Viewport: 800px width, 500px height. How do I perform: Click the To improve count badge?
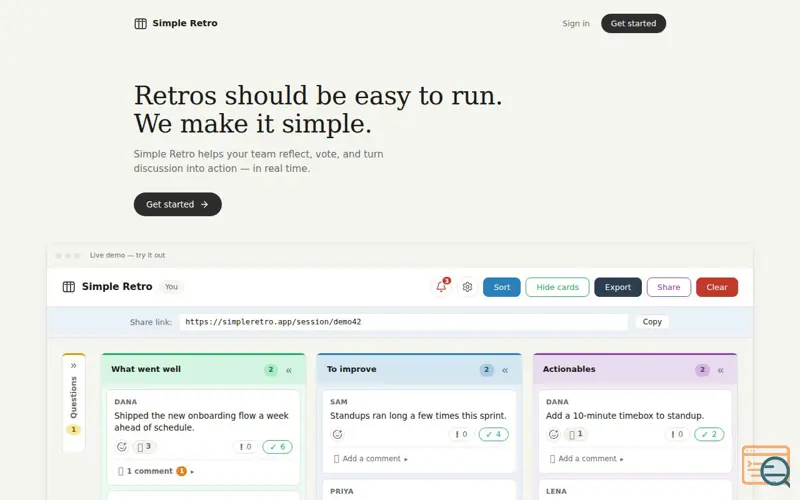click(487, 370)
